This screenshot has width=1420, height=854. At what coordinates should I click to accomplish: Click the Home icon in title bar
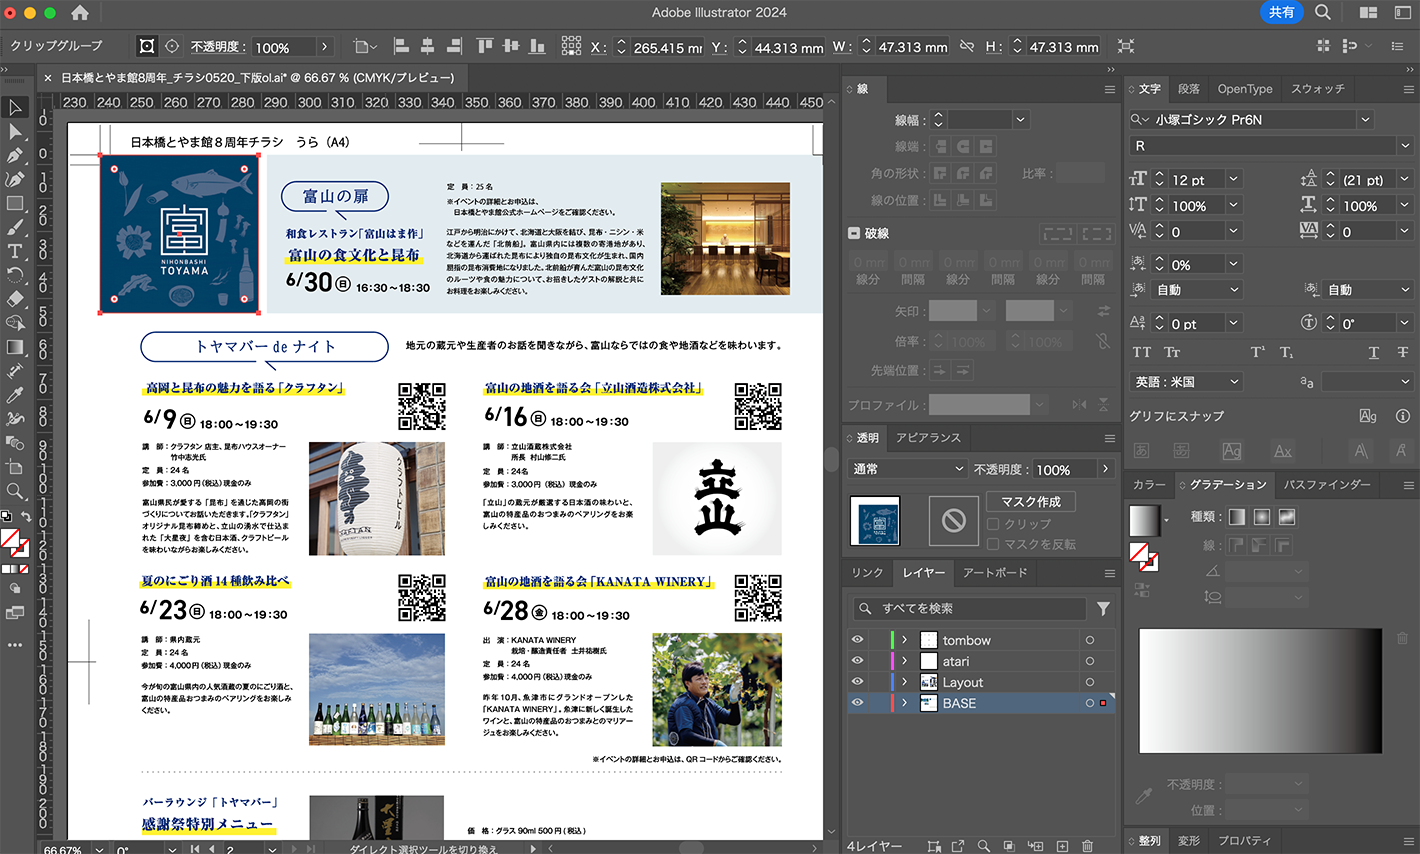(80, 13)
